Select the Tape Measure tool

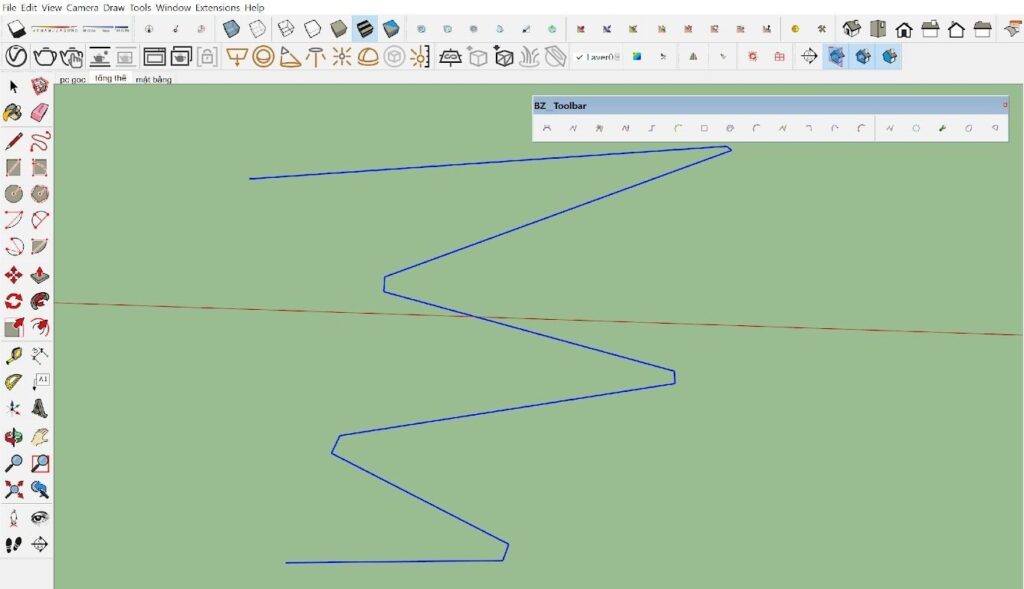[12, 355]
